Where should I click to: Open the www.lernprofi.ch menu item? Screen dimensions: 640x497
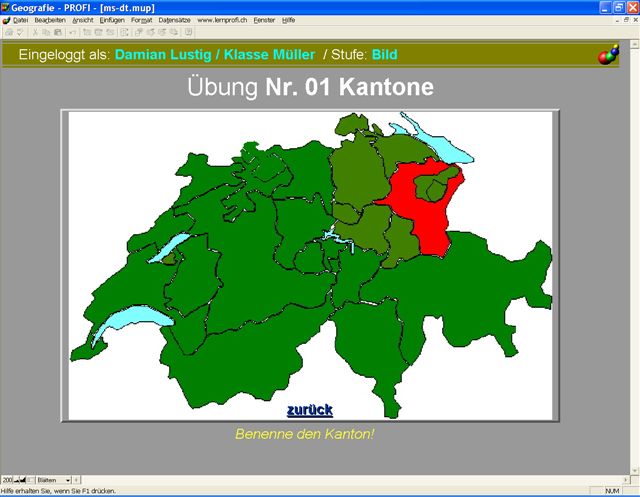222,20
